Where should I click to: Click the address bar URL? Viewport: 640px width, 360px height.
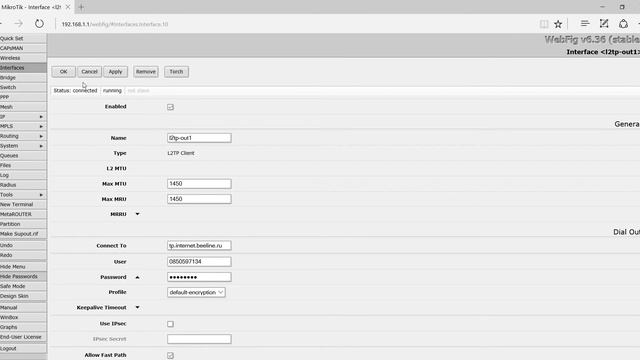(x=115, y=24)
